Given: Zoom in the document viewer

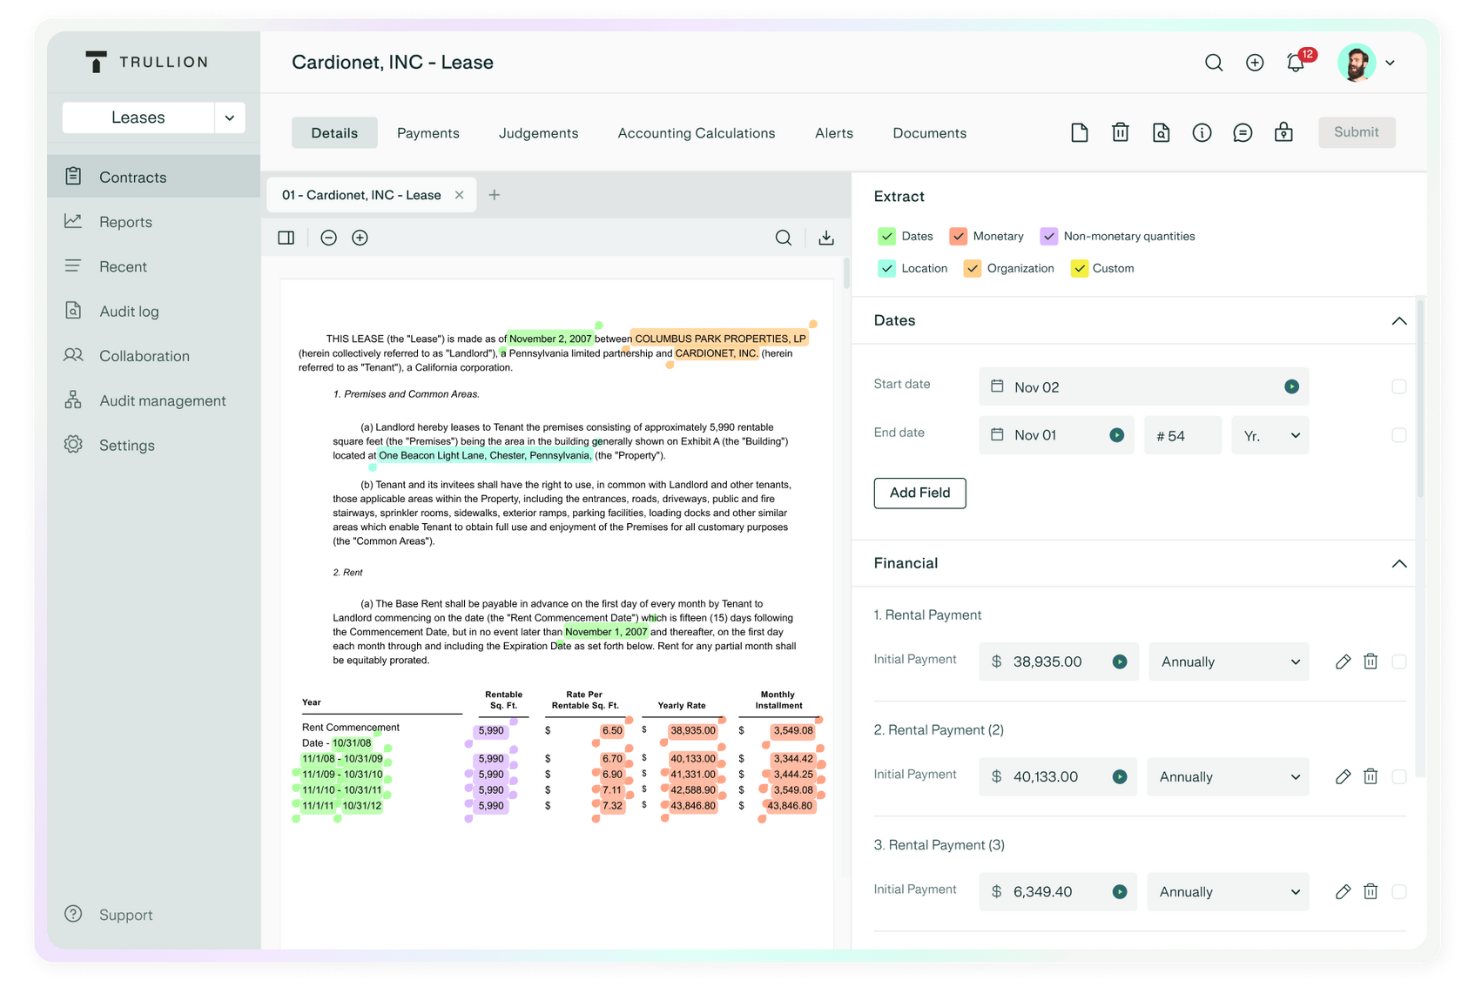Looking at the screenshot, I should (360, 238).
